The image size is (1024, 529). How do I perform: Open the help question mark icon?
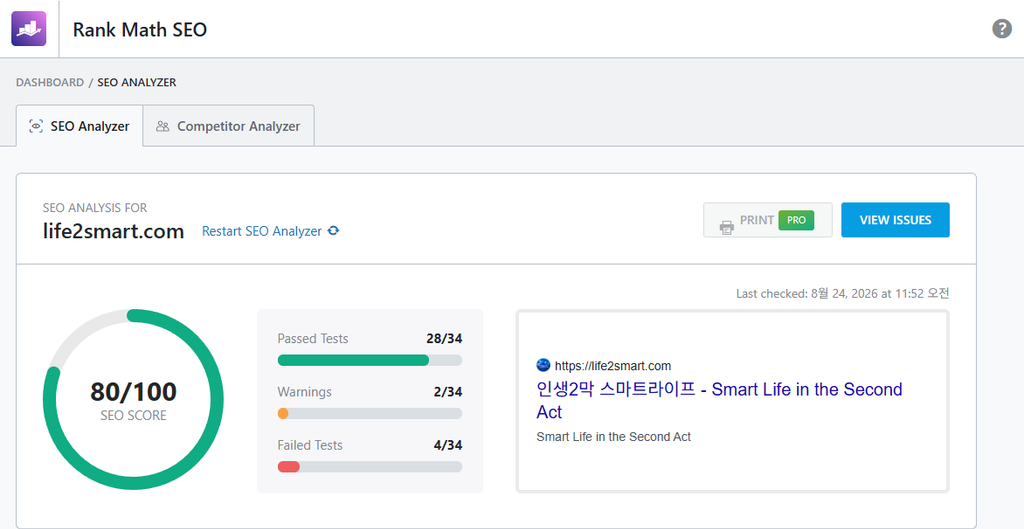click(x=1002, y=29)
